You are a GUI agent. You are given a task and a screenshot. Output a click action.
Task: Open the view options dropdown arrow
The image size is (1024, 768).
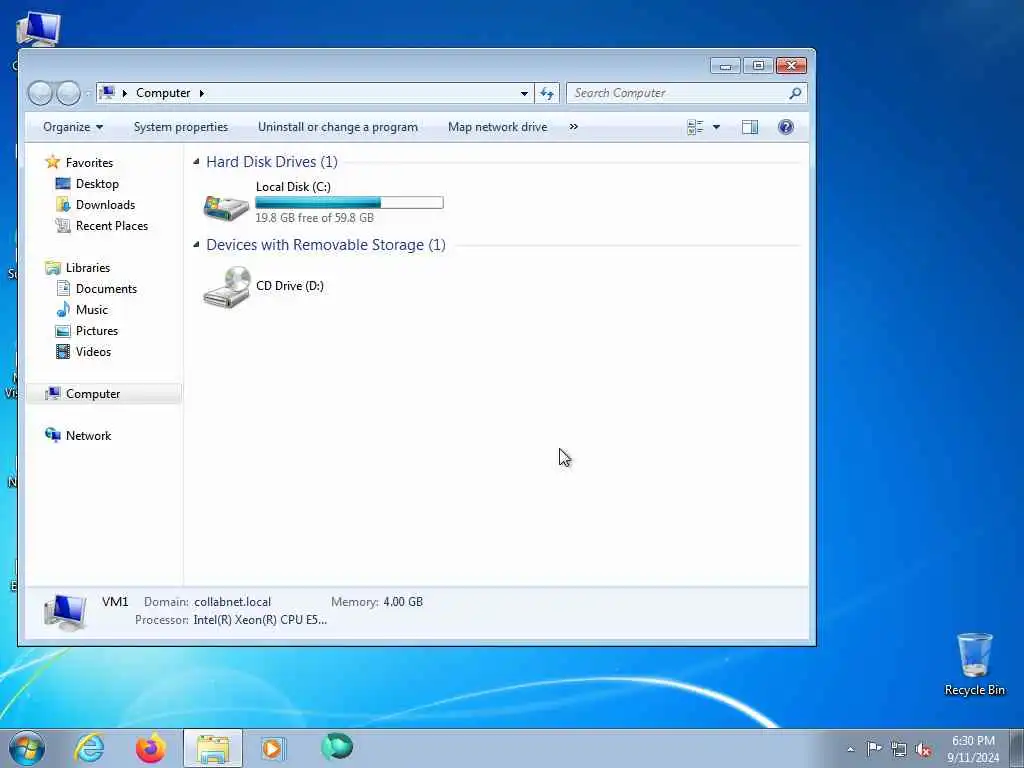(716, 127)
